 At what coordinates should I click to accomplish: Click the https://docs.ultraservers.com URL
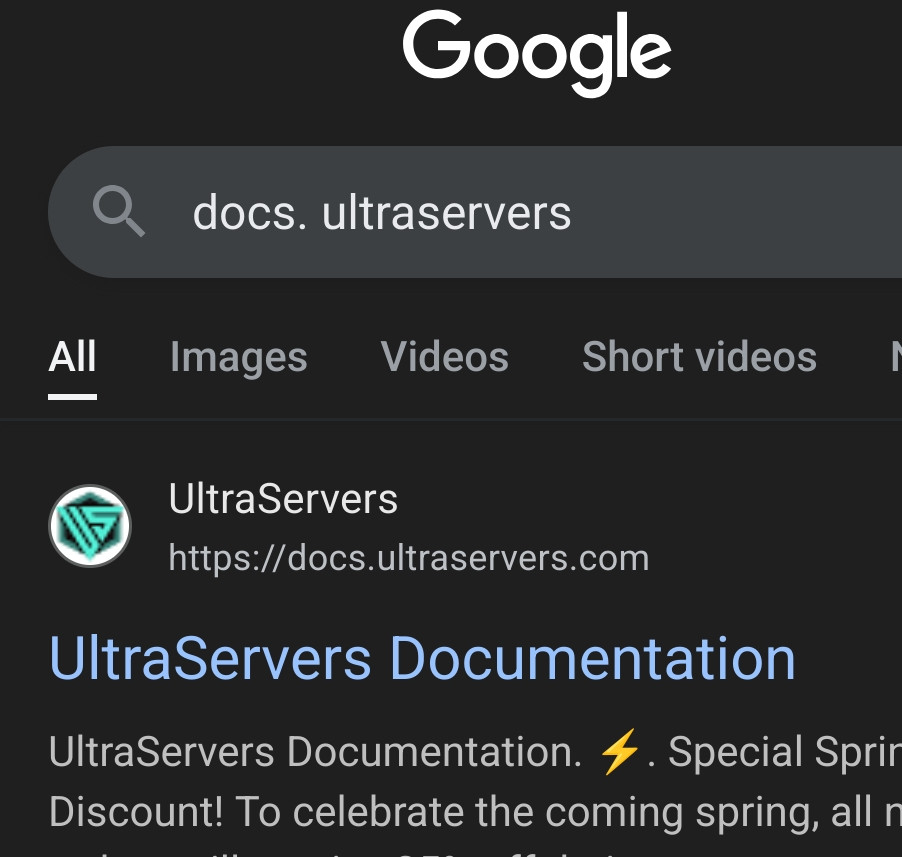[409, 558]
